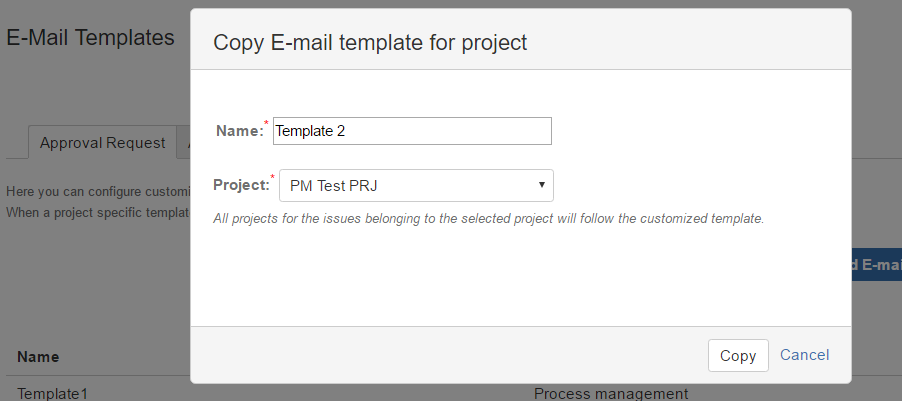Select the Template1 row entry
Image resolution: width=902 pixels, height=401 pixels.
click(x=52, y=393)
